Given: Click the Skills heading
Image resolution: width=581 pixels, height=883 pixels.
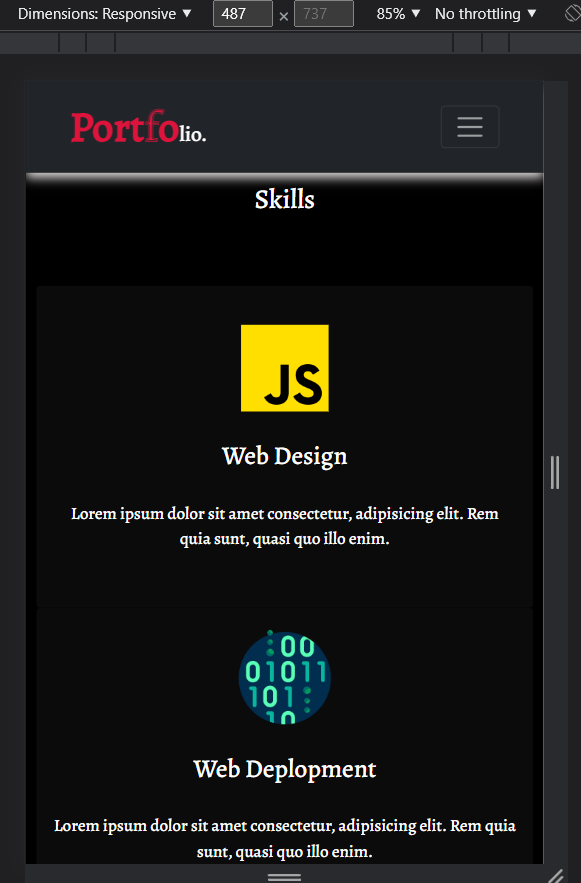Looking at the screenshot, I should point(285,199).
